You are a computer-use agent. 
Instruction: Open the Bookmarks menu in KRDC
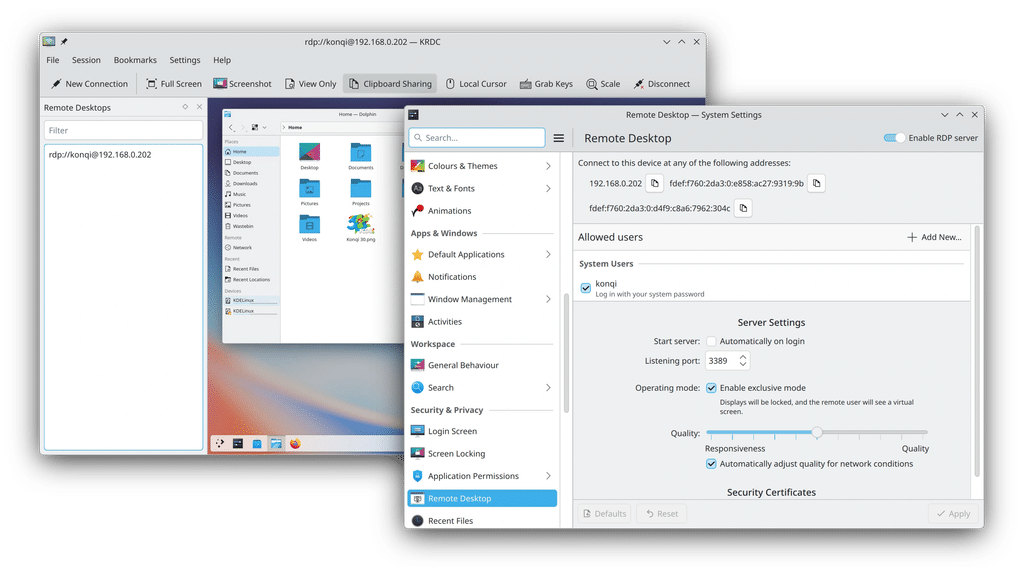coord(135,60)
